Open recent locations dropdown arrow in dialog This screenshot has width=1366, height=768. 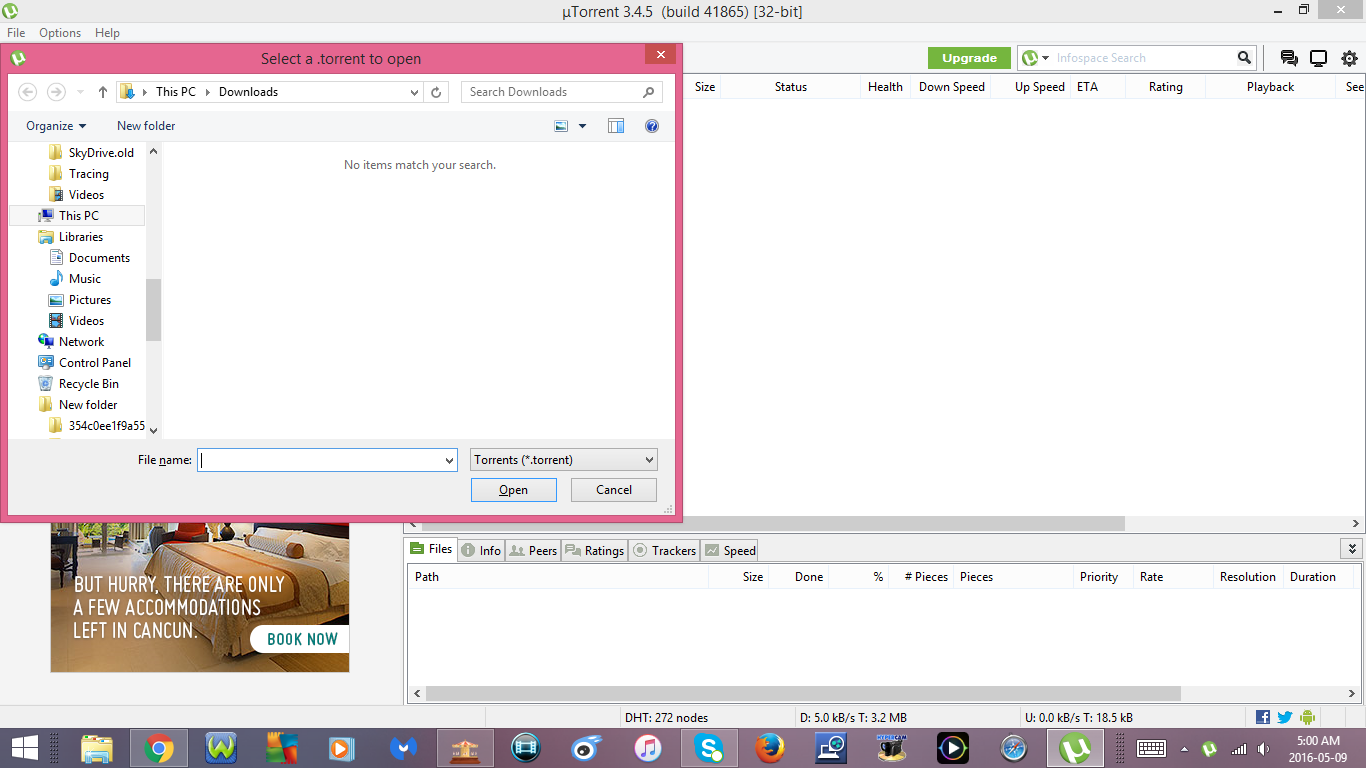81,92
